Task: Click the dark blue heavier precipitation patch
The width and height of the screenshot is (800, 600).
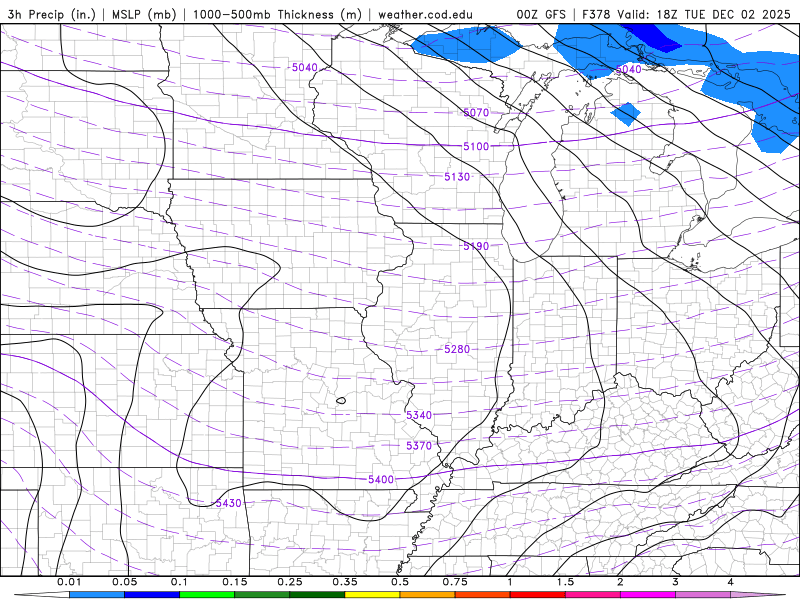Action: click(653, 37)
